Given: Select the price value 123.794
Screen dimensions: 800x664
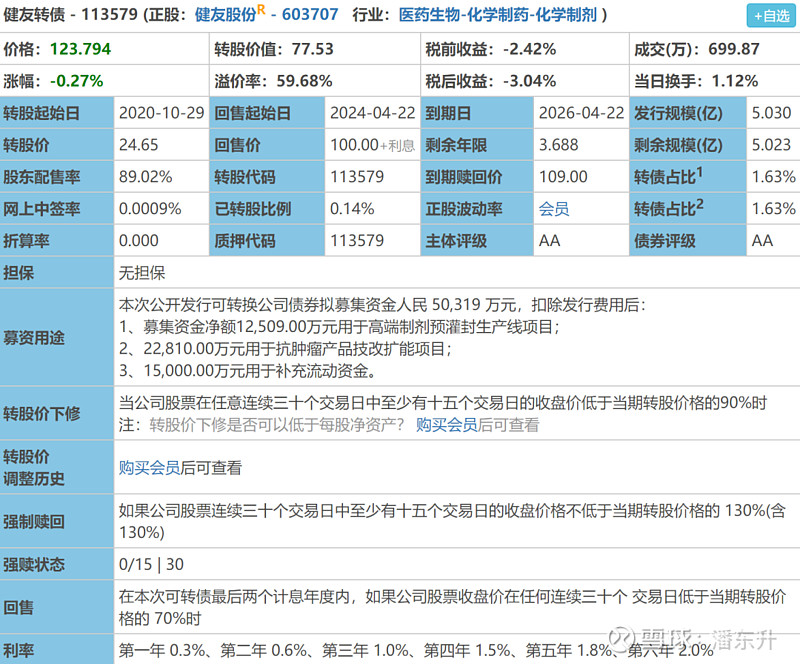Looking at the screenshot, I should (80, 49).
